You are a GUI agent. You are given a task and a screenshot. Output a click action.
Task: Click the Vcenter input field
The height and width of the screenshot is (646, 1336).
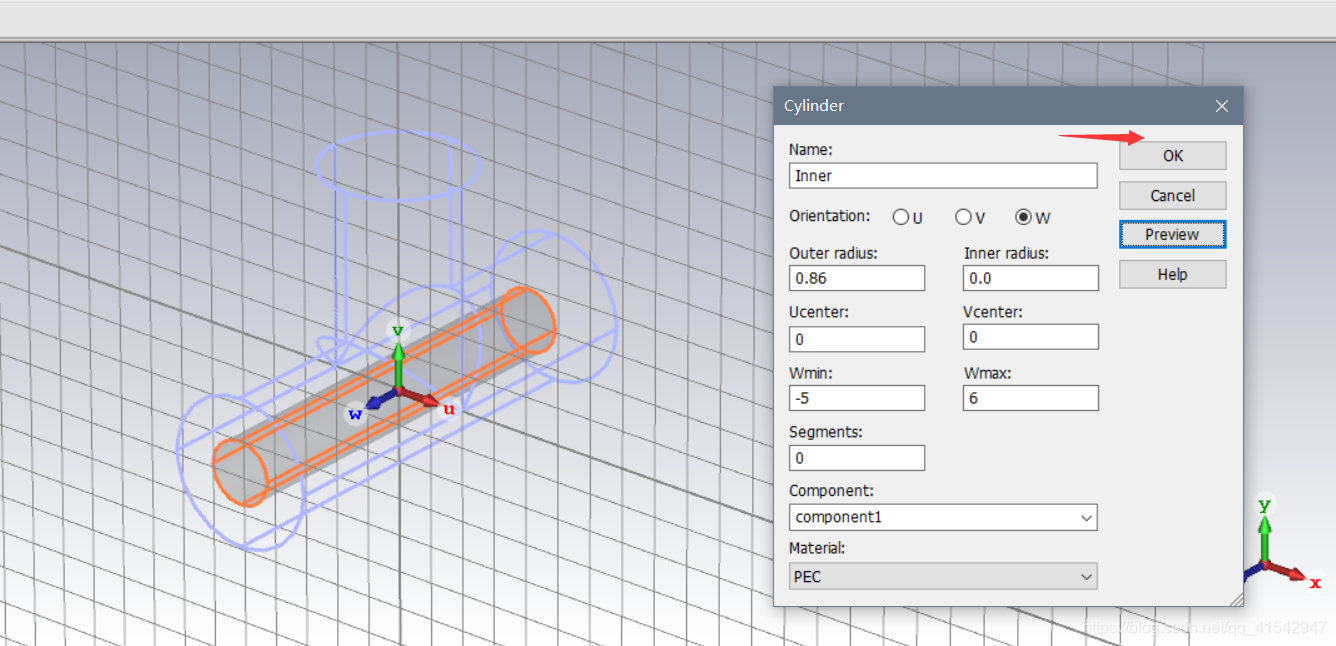[1031, 337]
